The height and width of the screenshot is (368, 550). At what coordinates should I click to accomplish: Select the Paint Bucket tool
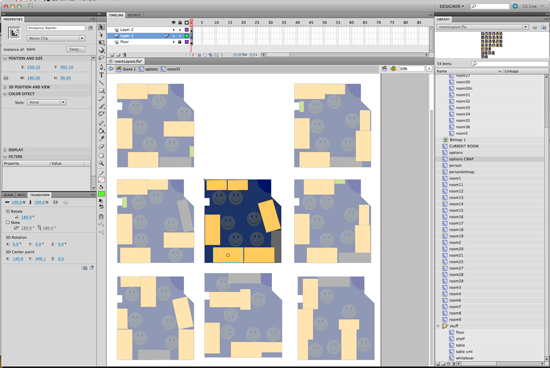[x=101, y=131]
